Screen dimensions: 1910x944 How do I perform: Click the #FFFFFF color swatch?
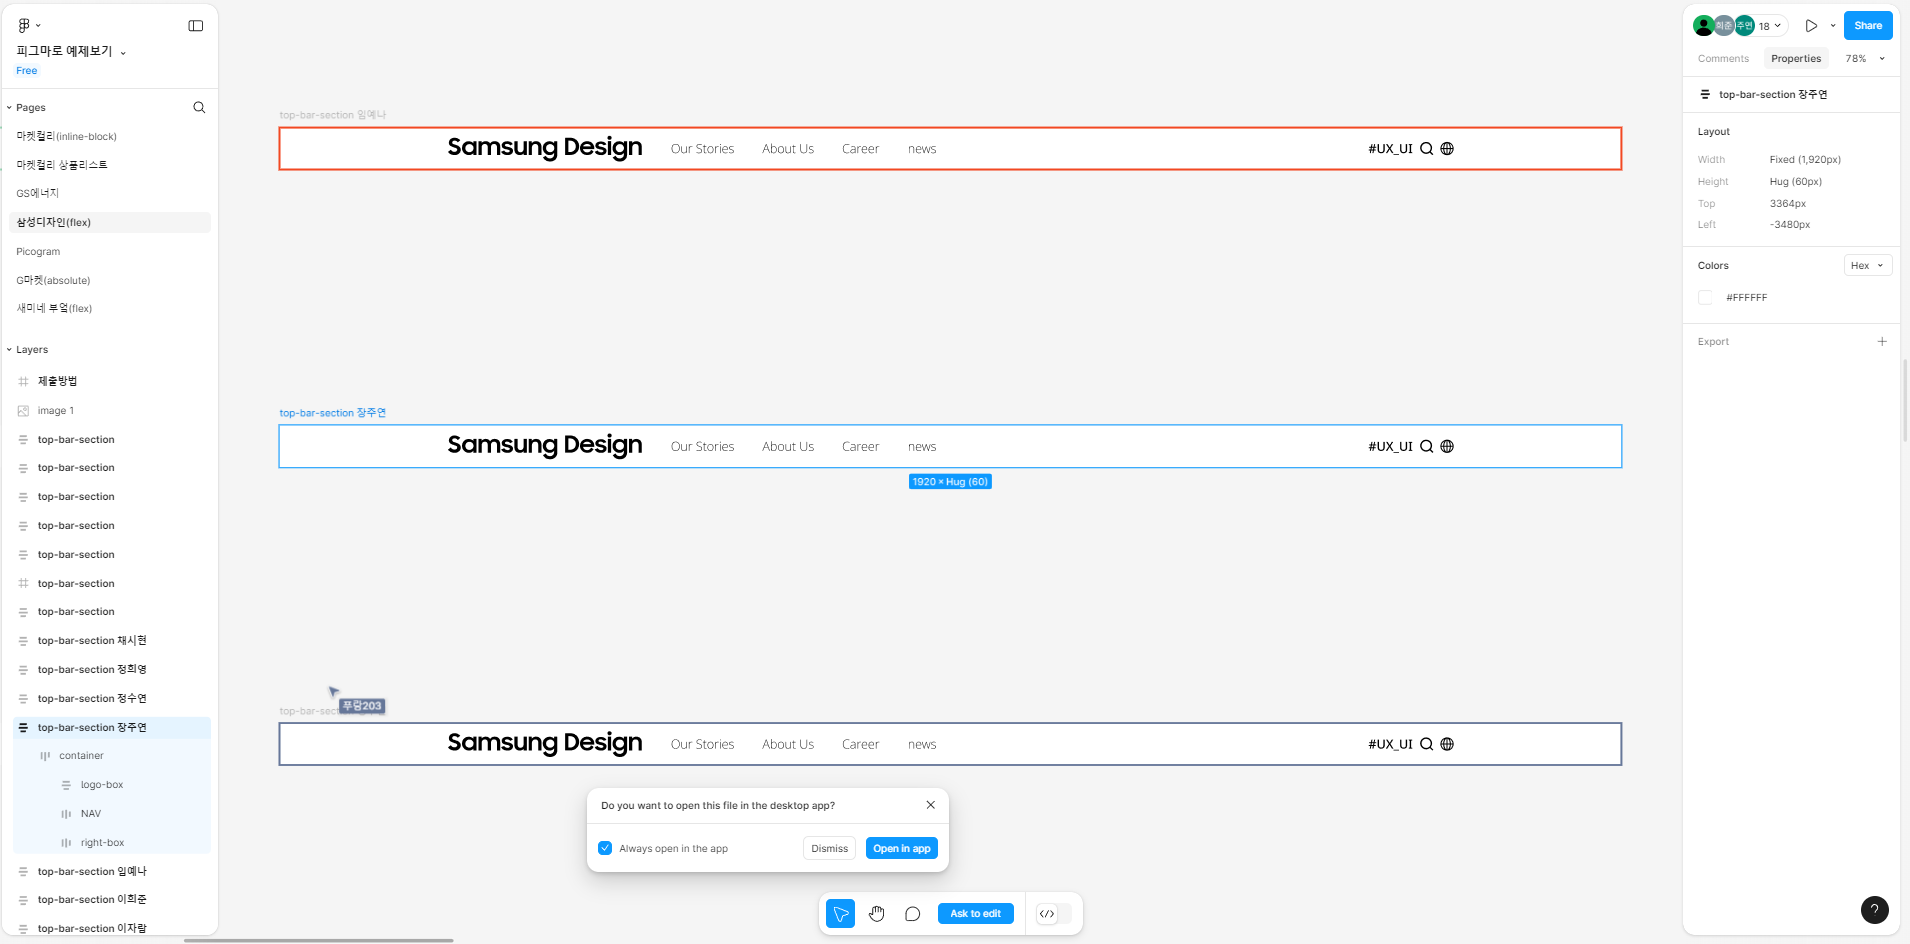click(1705, 297)
